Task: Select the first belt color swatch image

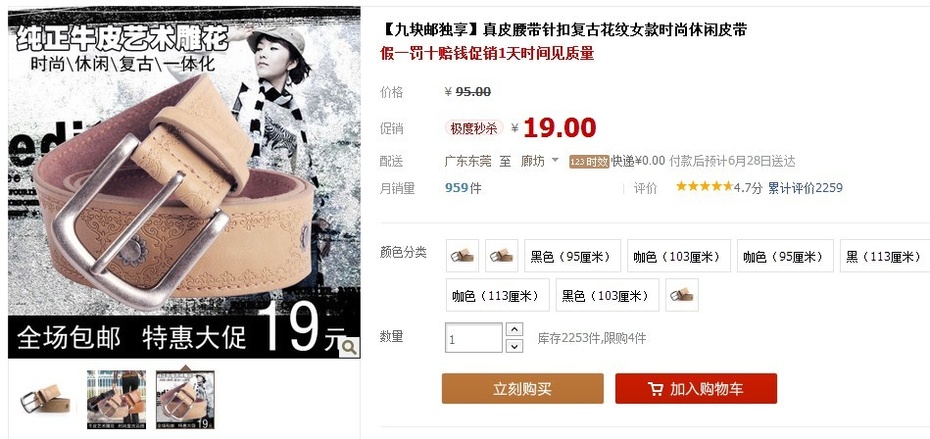Action: 462,256
